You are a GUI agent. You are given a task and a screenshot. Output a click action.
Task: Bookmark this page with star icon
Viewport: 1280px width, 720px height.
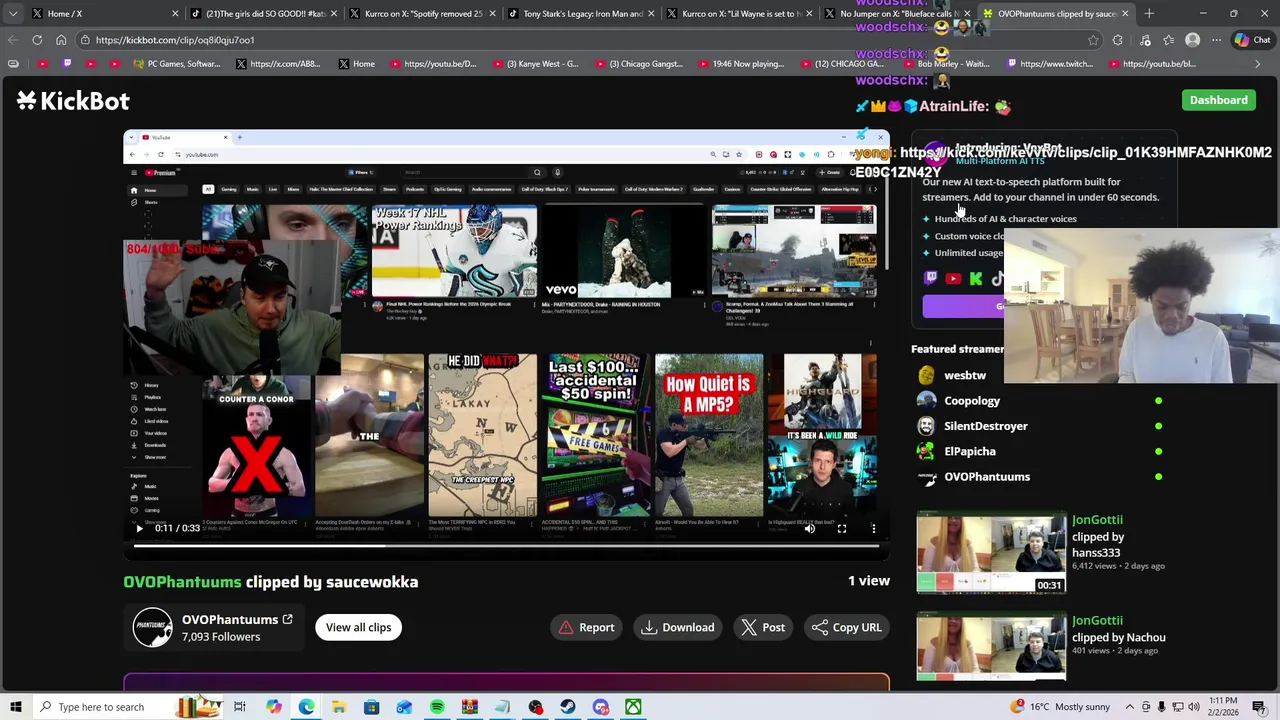point(1093,40)
